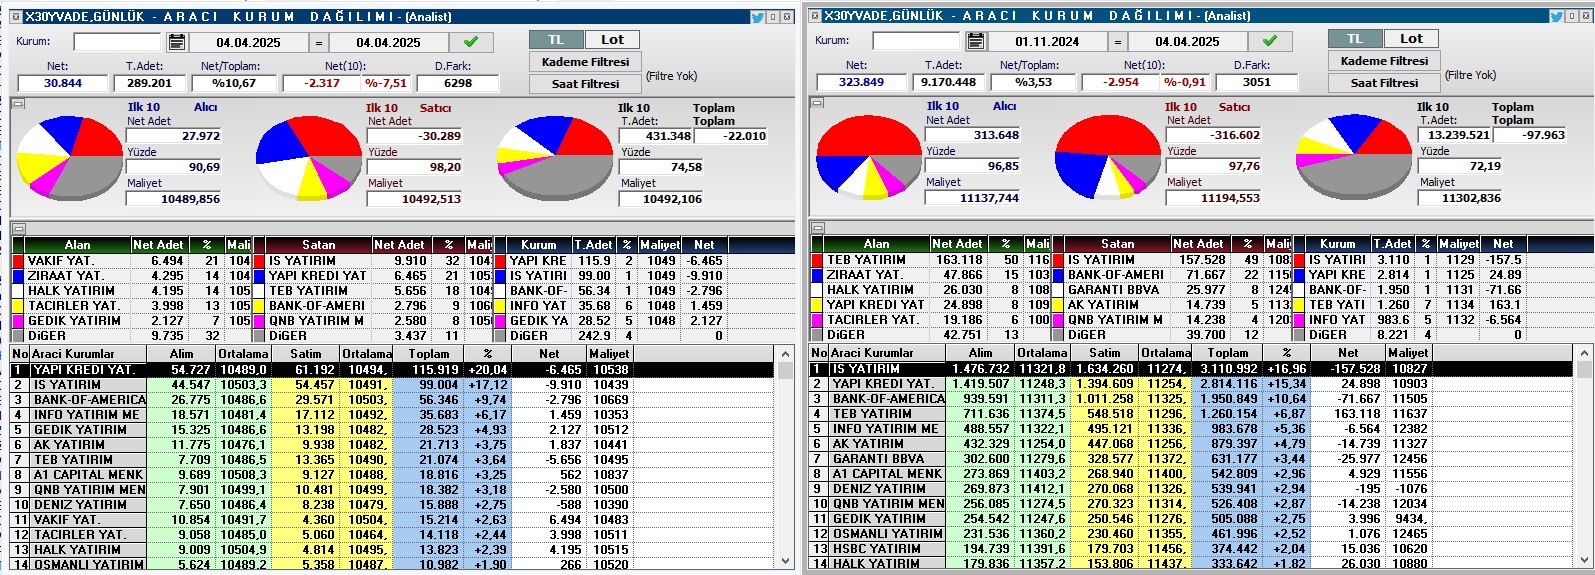The width and height of the screenshot is (1595, 575).
Task: Sort by Toplam header in left main table
Action: tap(429, 354)
